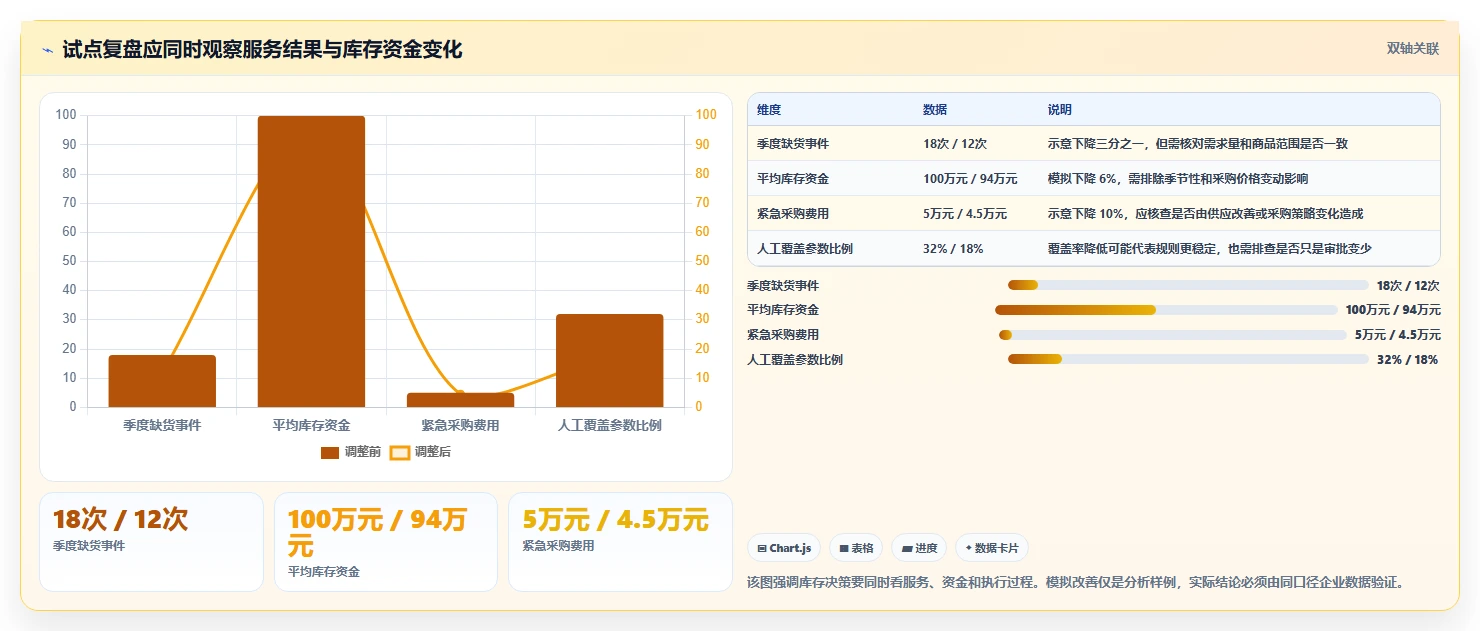Click the 表格 tag chip
Screen dimensions: 1480x631
[x=856, y=548]
